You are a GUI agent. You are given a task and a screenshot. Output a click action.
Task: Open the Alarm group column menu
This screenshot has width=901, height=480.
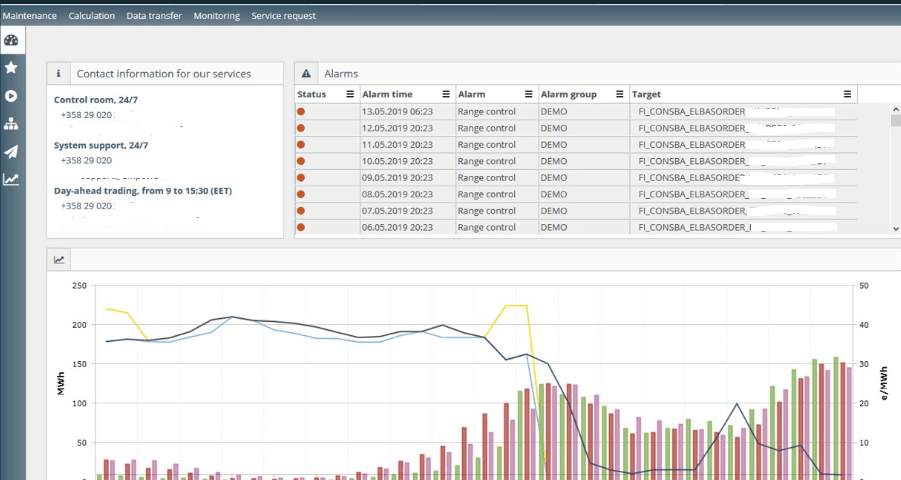[x=619, y=94]
